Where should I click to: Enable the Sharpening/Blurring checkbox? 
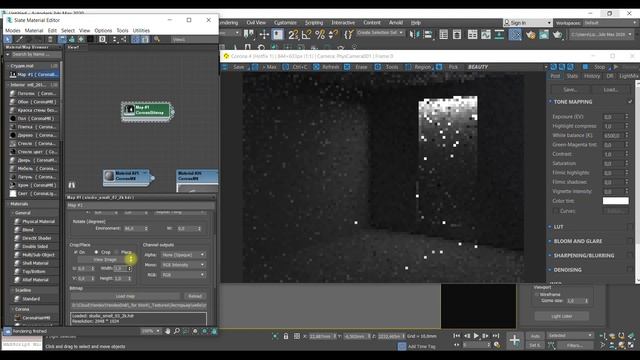[x=630, y=256]
